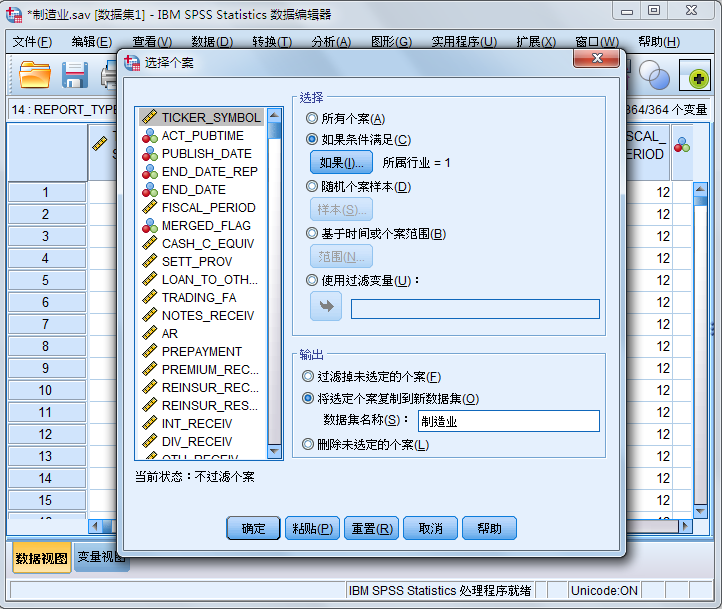
Task: Switch to 数据视图 tab
Action: click(x=41, y=558)
